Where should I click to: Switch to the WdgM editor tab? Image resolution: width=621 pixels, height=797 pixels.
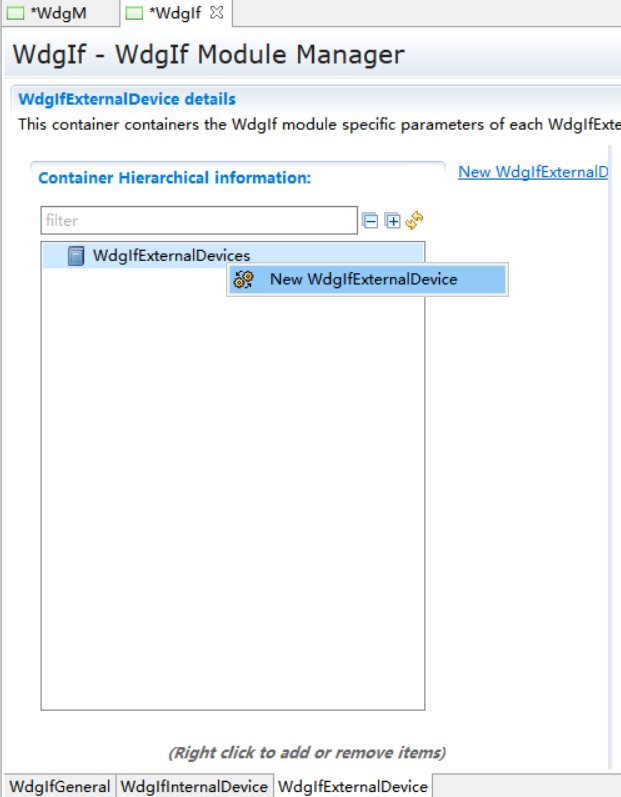(x=59, y=13)
